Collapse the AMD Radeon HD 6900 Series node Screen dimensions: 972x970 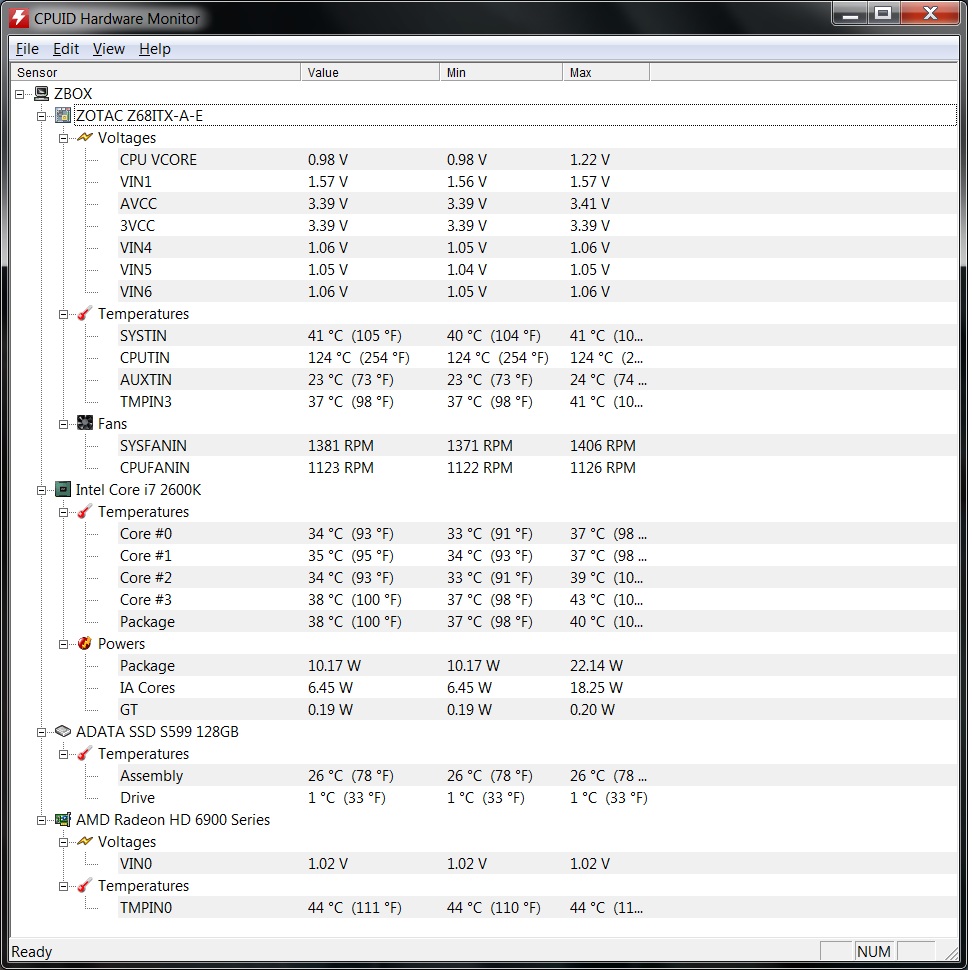point(42,820)
